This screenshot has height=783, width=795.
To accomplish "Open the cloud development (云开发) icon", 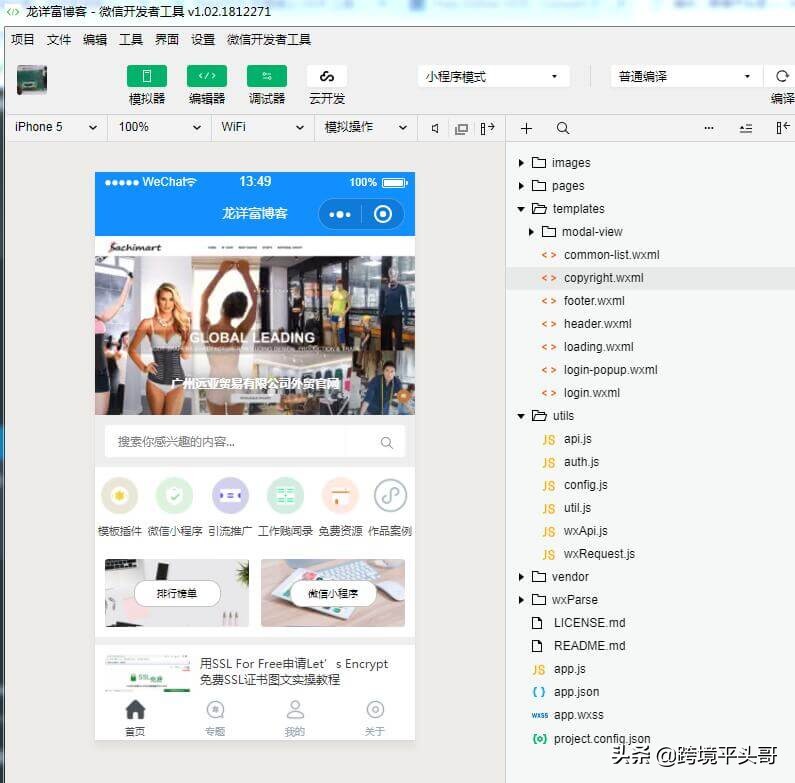I will pos(327,77).
